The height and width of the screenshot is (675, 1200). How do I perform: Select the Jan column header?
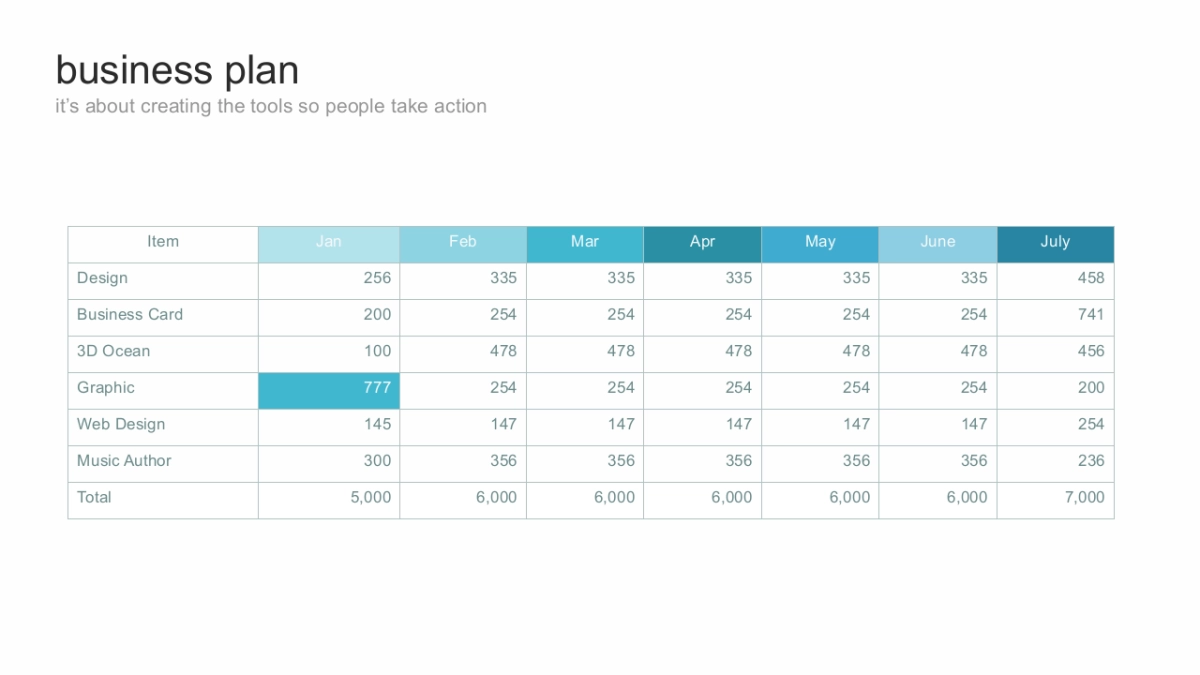pos(329,242)
